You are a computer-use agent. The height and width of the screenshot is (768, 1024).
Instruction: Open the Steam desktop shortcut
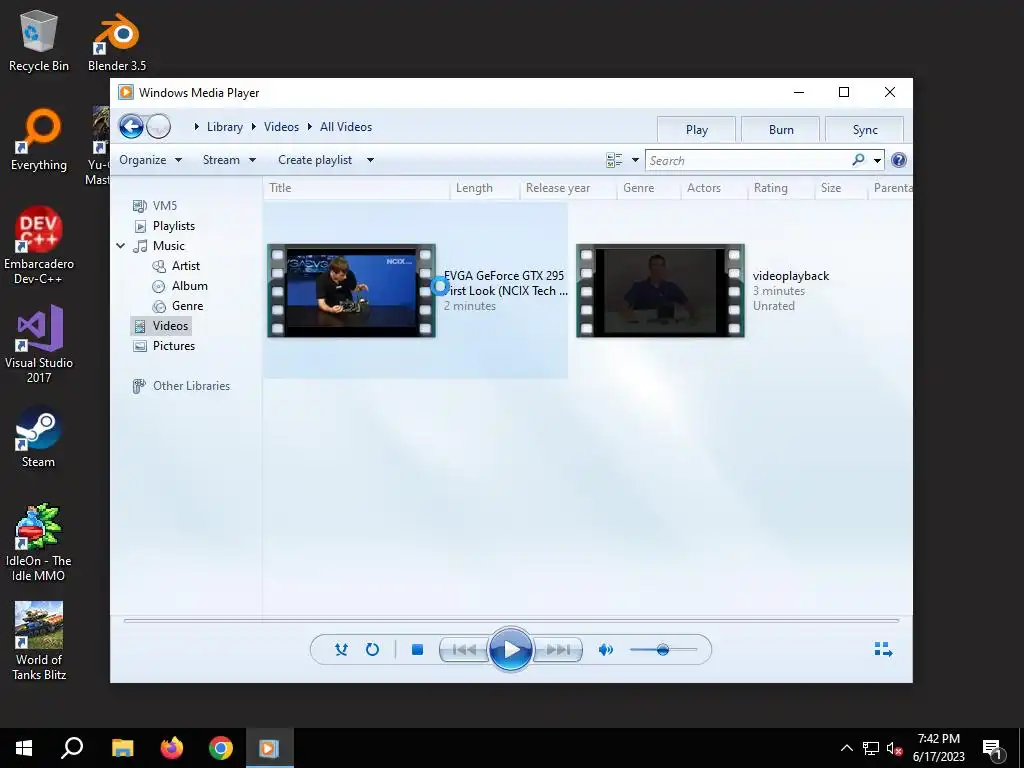click(x=39, y=437)
